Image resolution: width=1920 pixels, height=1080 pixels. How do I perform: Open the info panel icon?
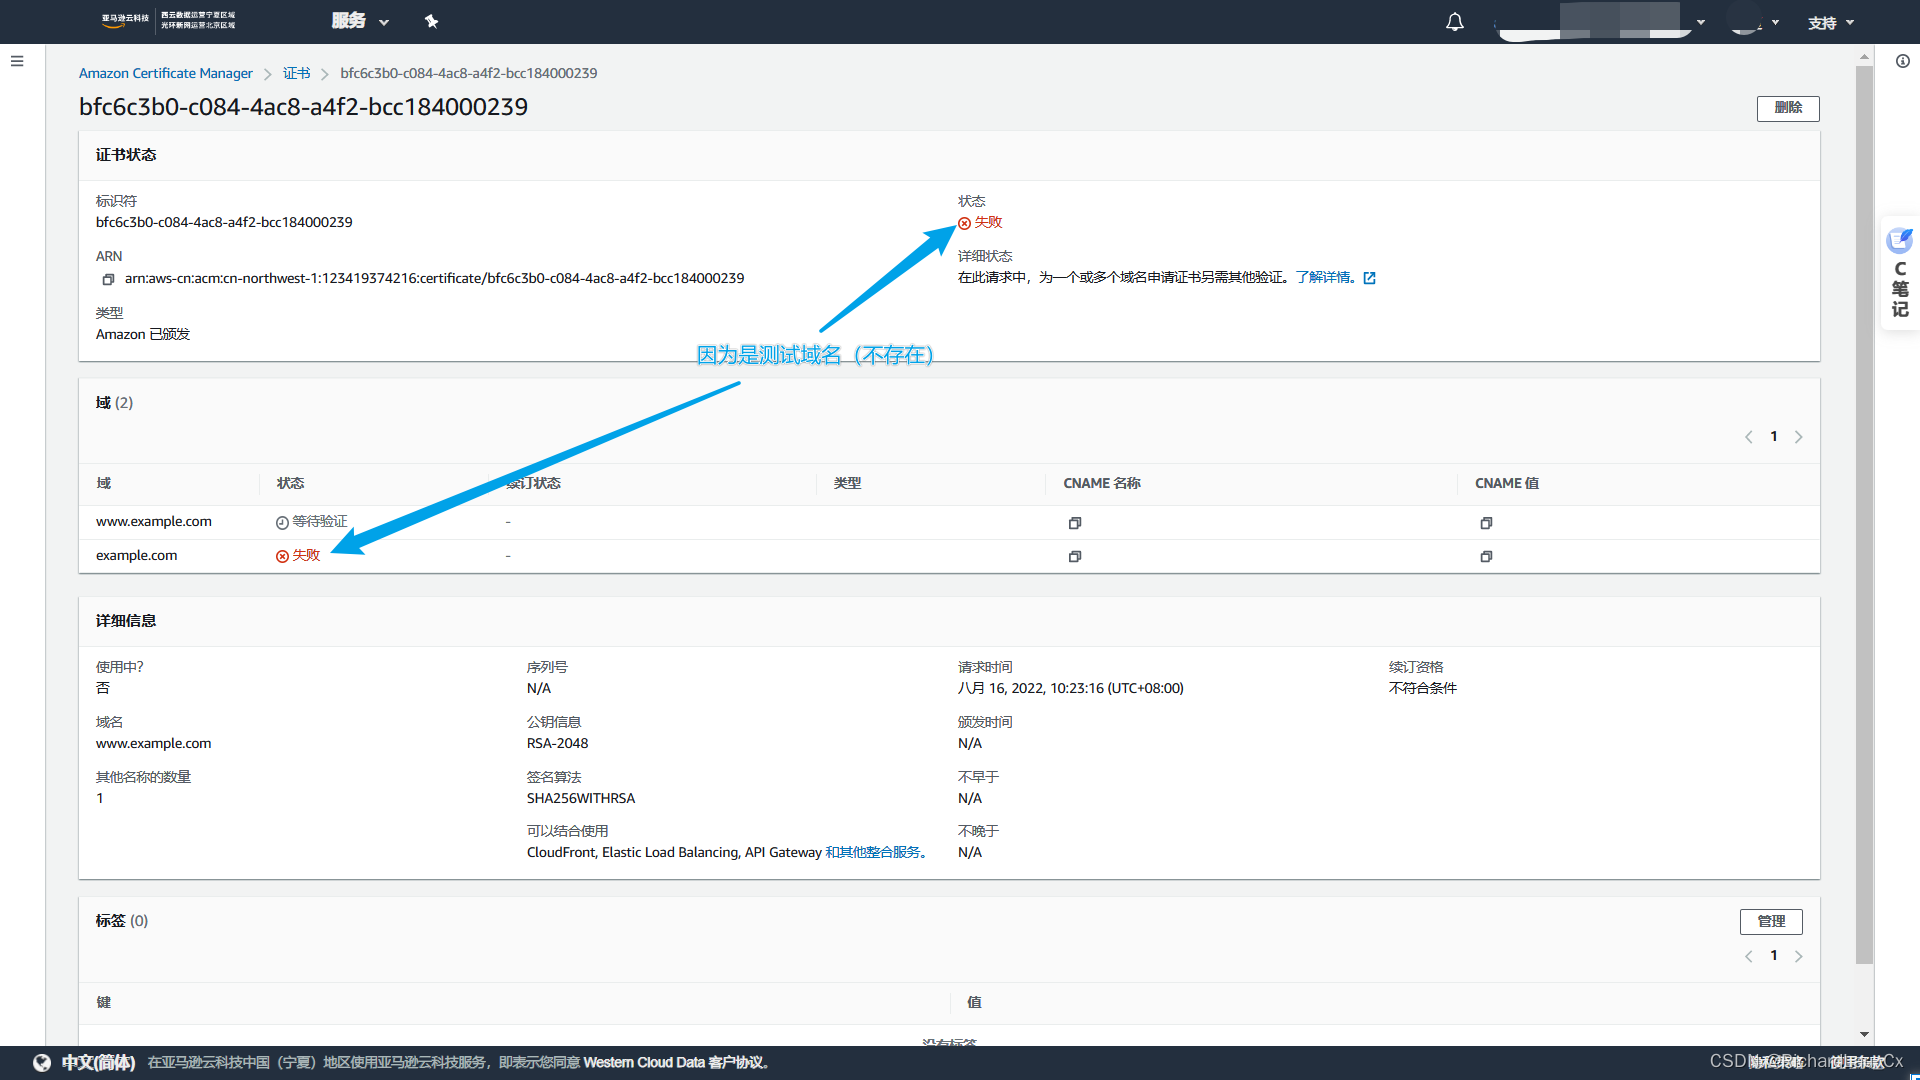tap(1902, 61)
